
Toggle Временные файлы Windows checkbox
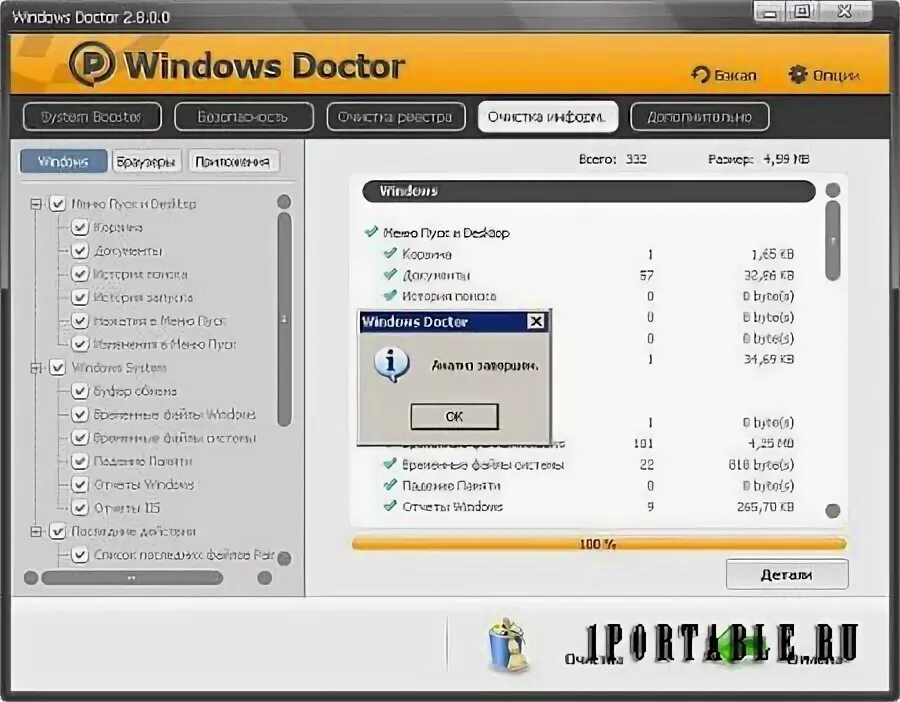pyautogui.click(x=79, y=414)
